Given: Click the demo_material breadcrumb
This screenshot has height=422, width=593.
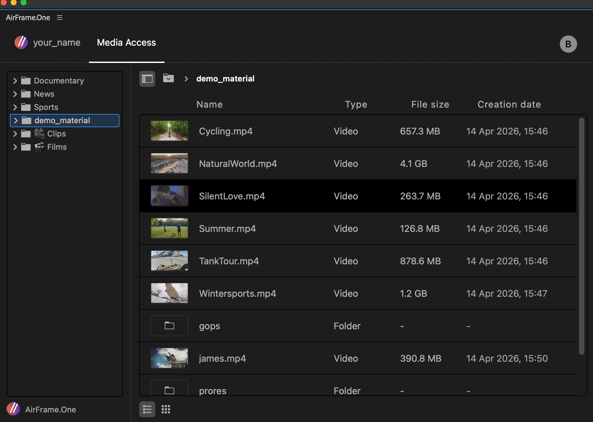Looking at the screenshot, I should pos(225,79).
